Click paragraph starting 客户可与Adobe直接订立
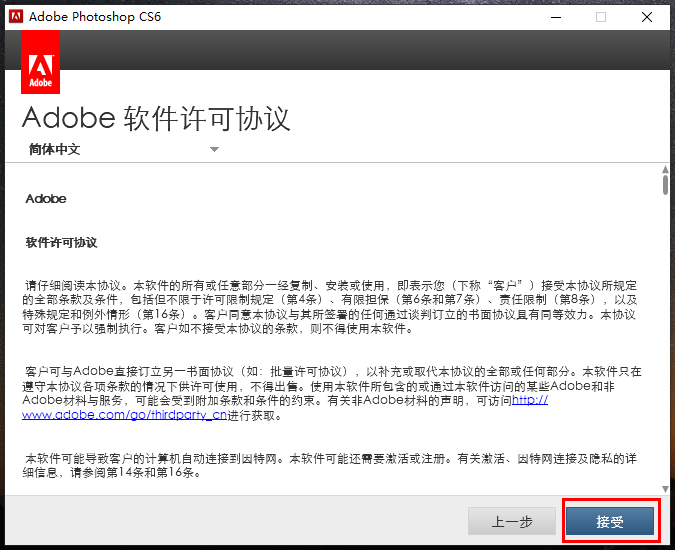675x550 pixels. pyautogui.click(x=332, y=393)
